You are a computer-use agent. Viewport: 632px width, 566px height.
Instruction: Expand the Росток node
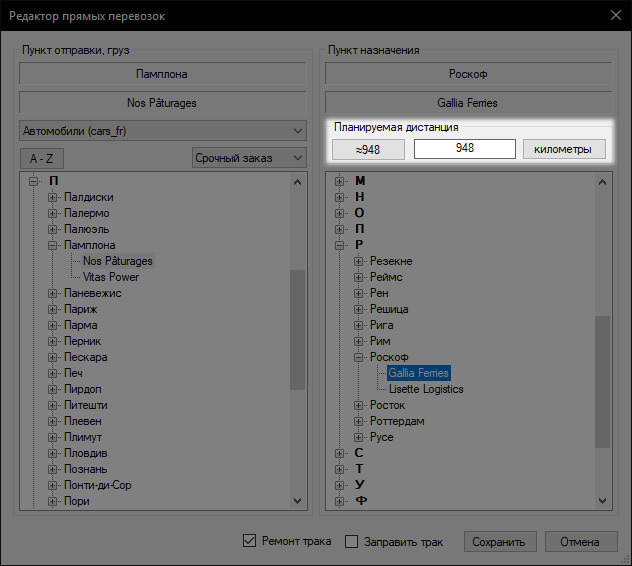point(358,405)
